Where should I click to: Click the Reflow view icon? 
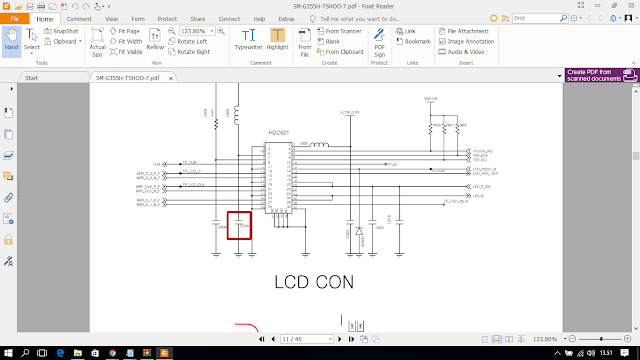coord(155,40)
